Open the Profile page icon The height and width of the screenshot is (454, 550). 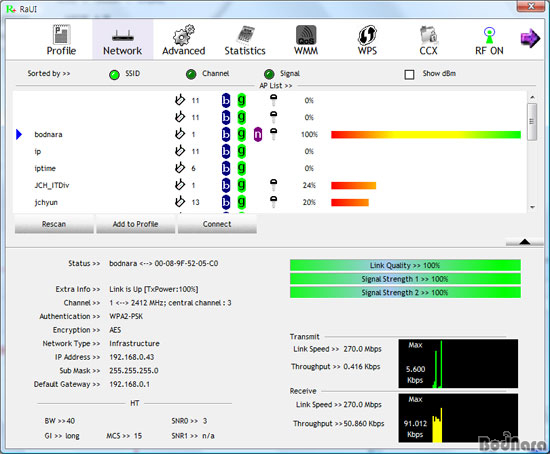click(61, 34)
